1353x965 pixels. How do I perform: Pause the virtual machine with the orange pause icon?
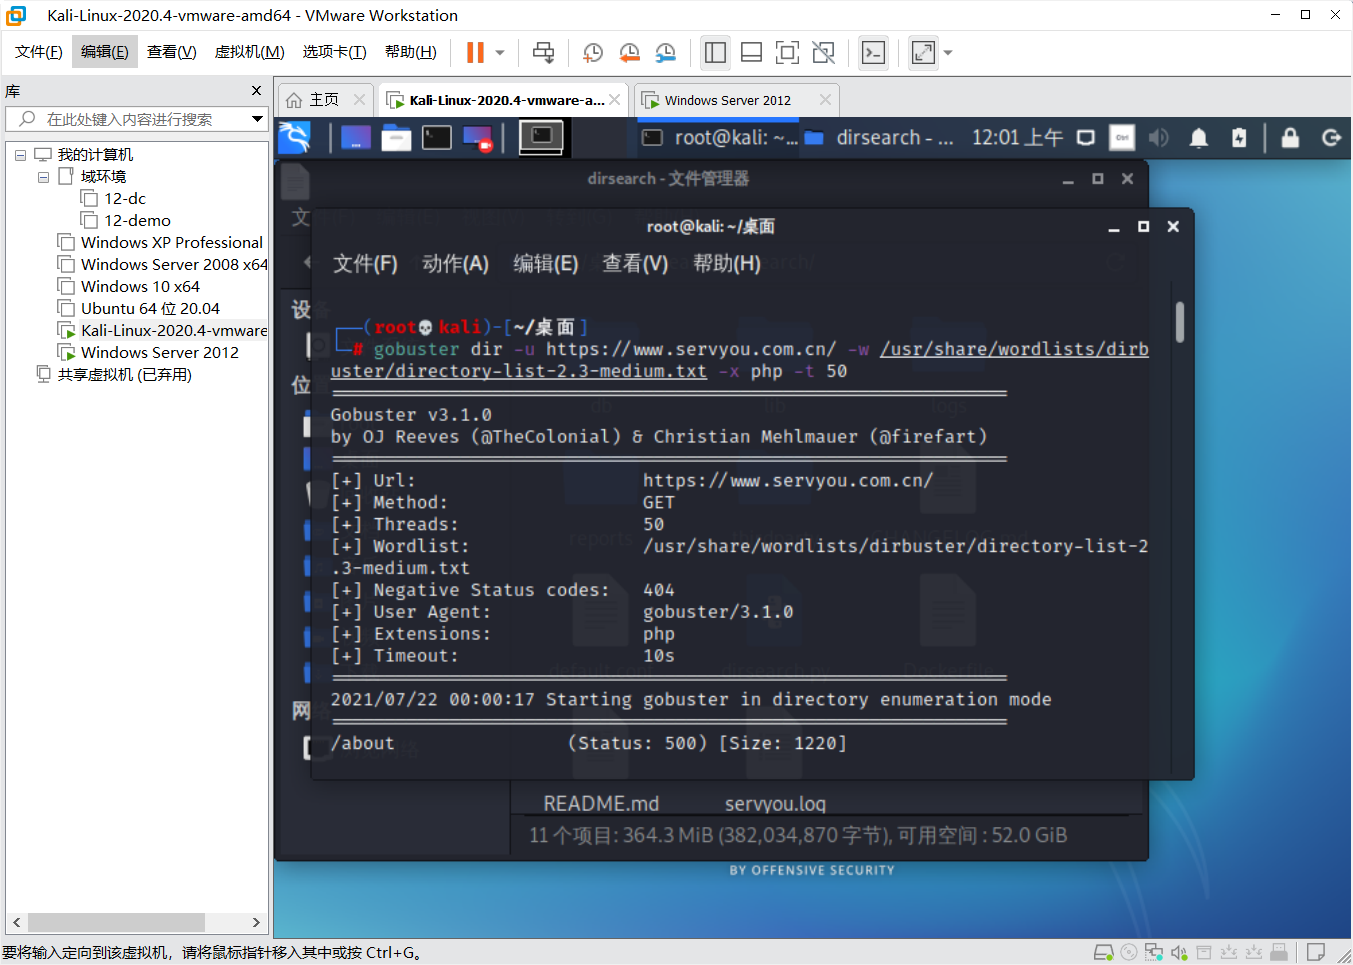475,52
